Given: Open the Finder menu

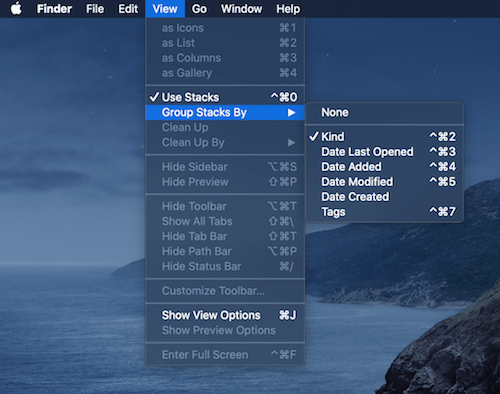Looking at the screenshot, I should 54,9.
